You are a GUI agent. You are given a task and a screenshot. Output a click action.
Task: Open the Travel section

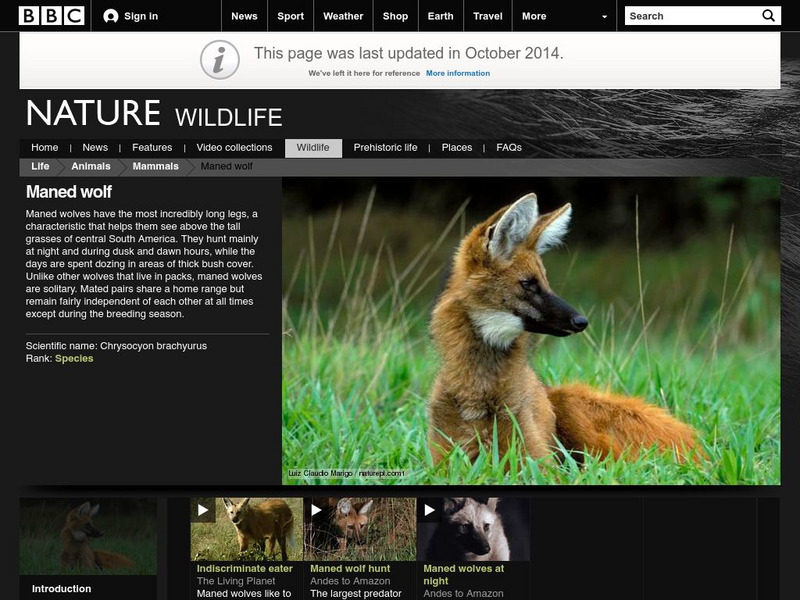488,16
